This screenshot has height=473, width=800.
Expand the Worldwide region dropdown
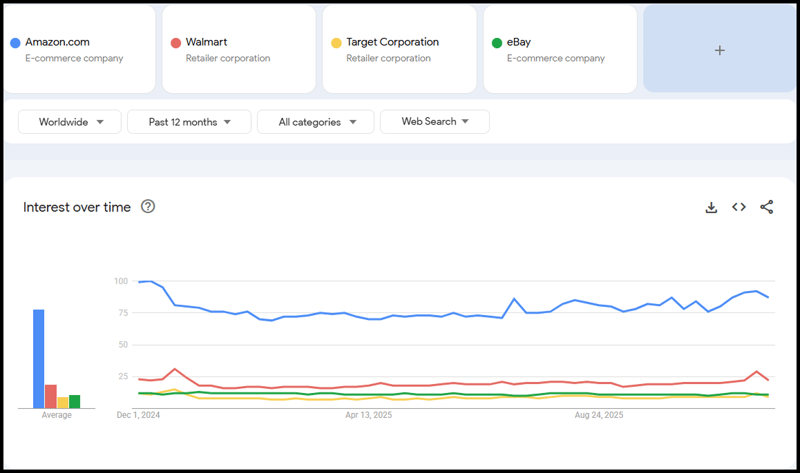point(70,122)
